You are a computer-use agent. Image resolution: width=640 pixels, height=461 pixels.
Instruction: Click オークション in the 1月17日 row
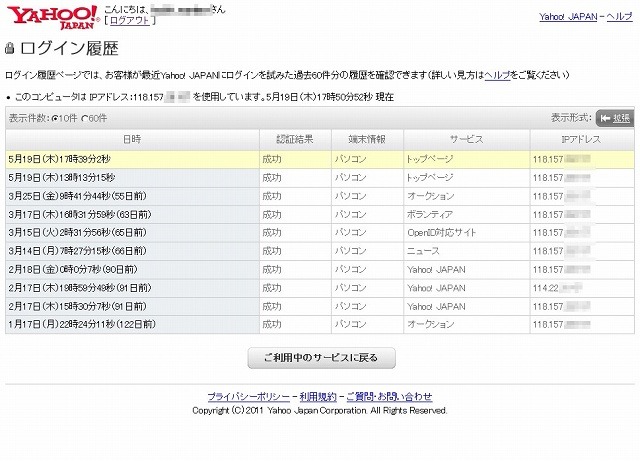[430, 325]
